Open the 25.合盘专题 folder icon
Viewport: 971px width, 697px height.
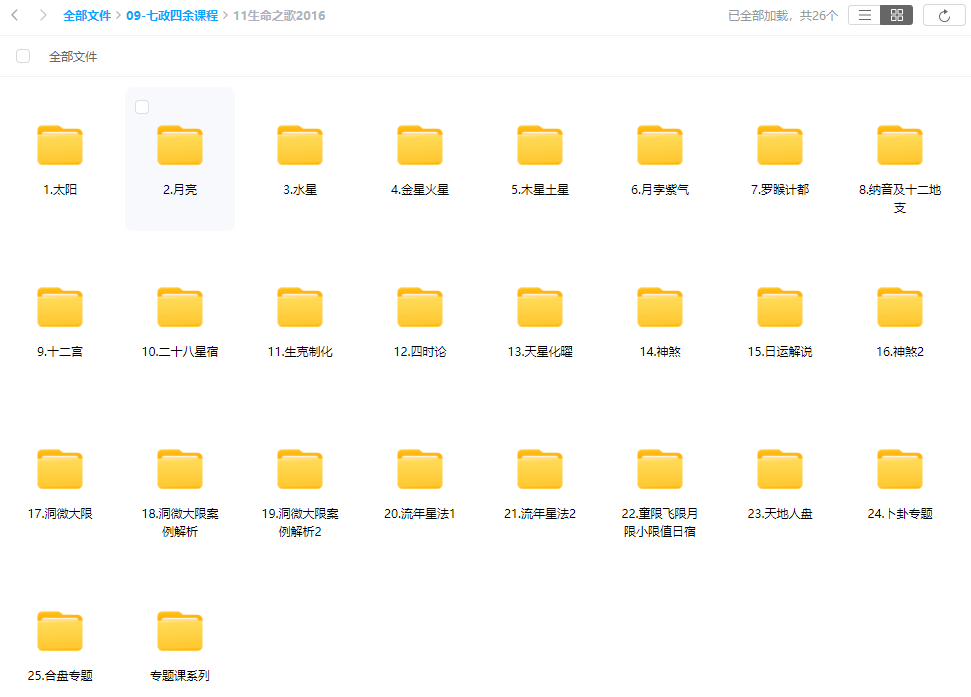click(x=60, y=631)
